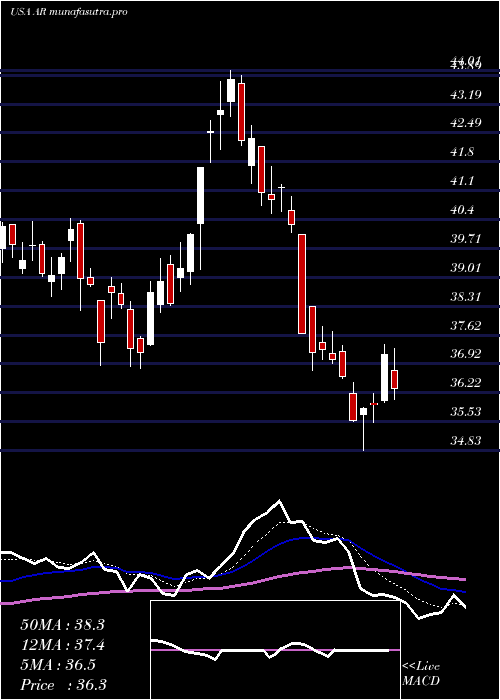Click the 41.1 price axis label

pyautogui.click(x=462, y=181)
